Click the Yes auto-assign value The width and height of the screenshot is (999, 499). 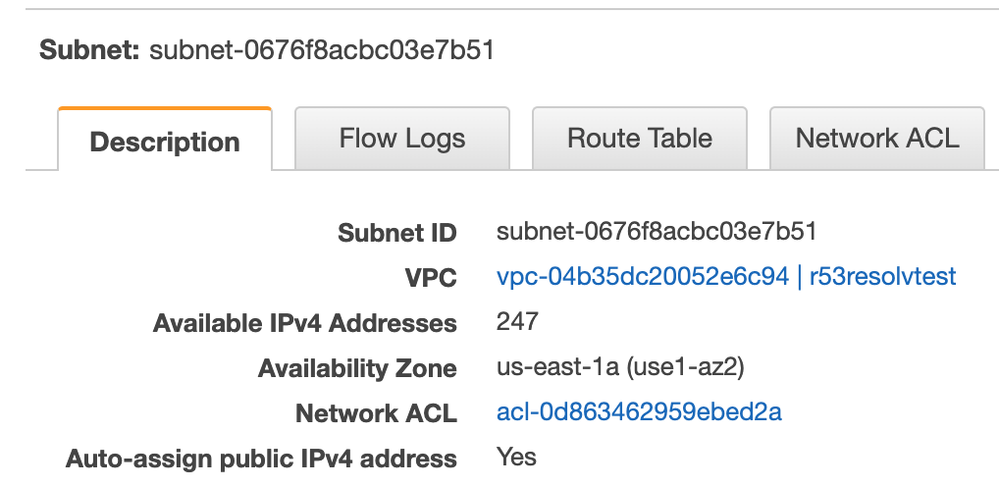pyautogui.click(x=516, y=457)
